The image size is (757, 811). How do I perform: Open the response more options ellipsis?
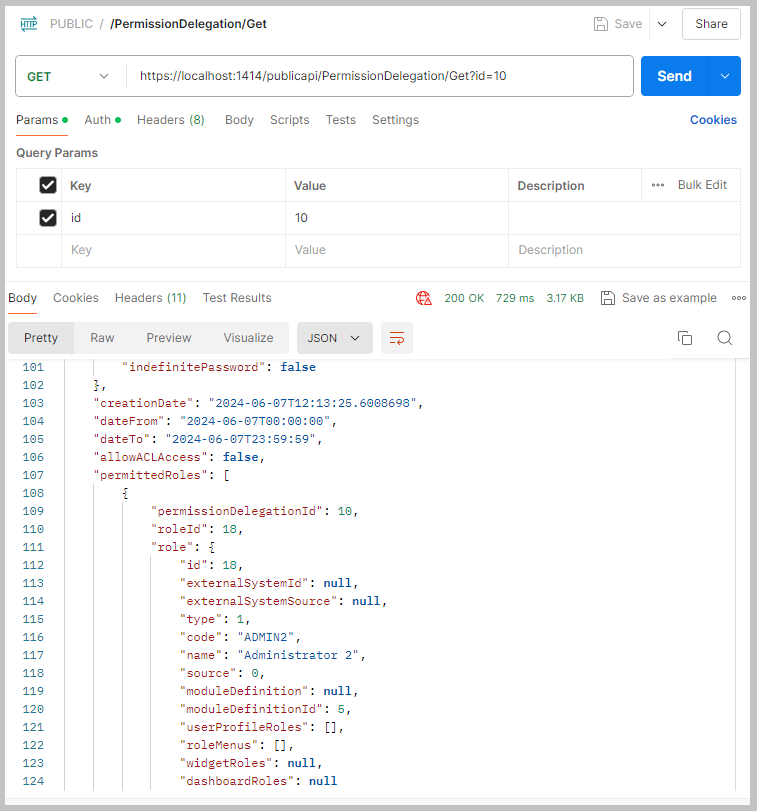738,298
